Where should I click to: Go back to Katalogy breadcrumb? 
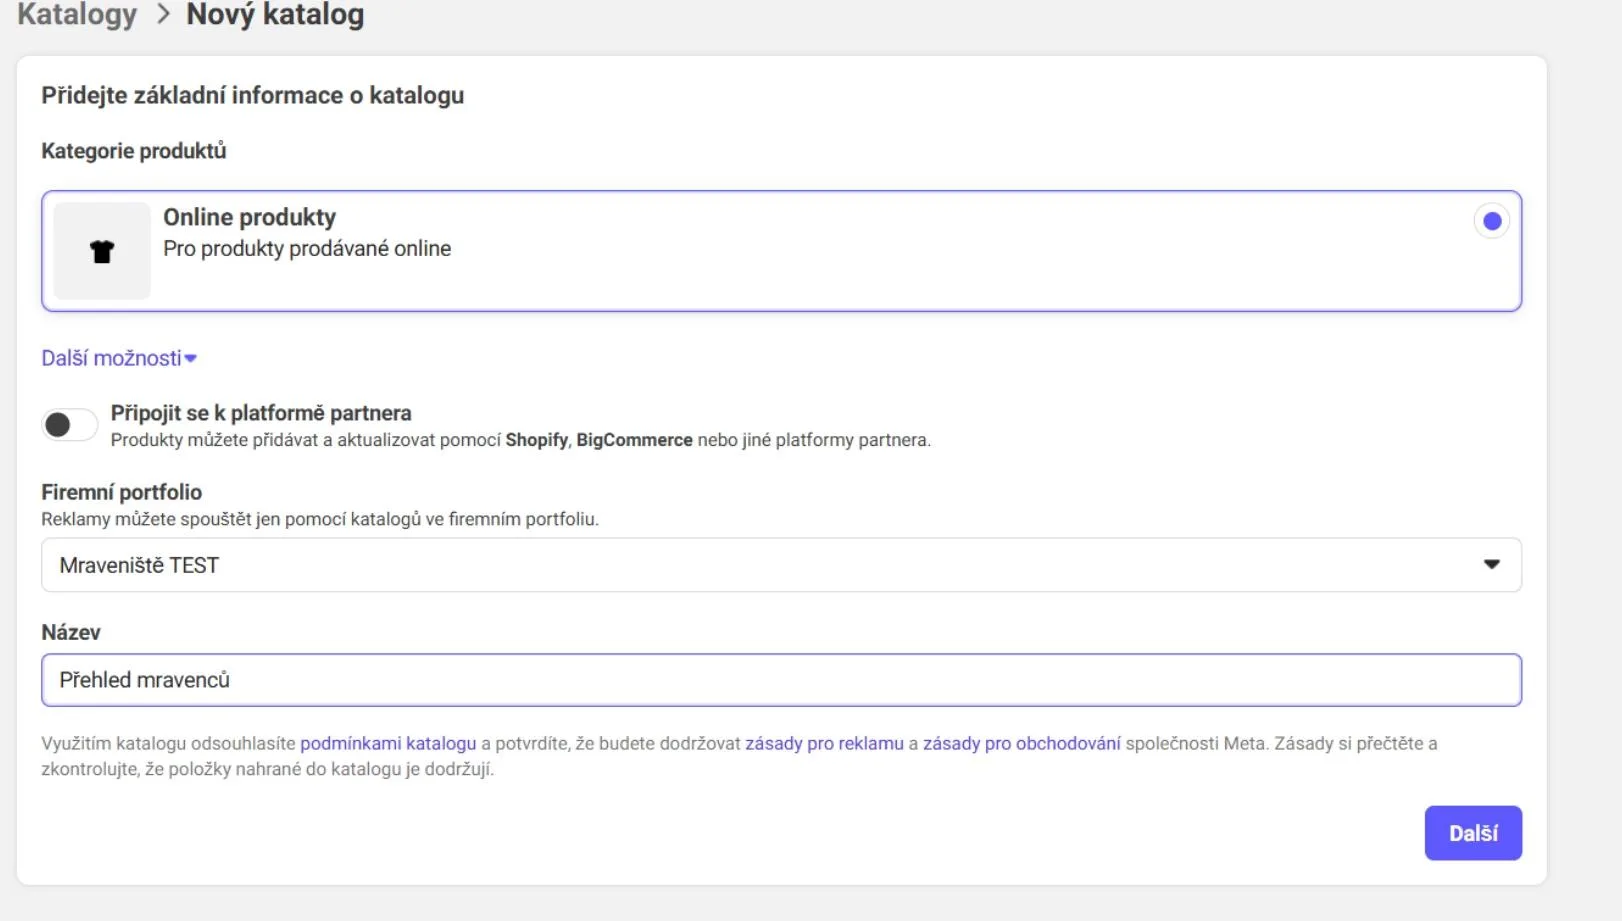coord(77,14)
